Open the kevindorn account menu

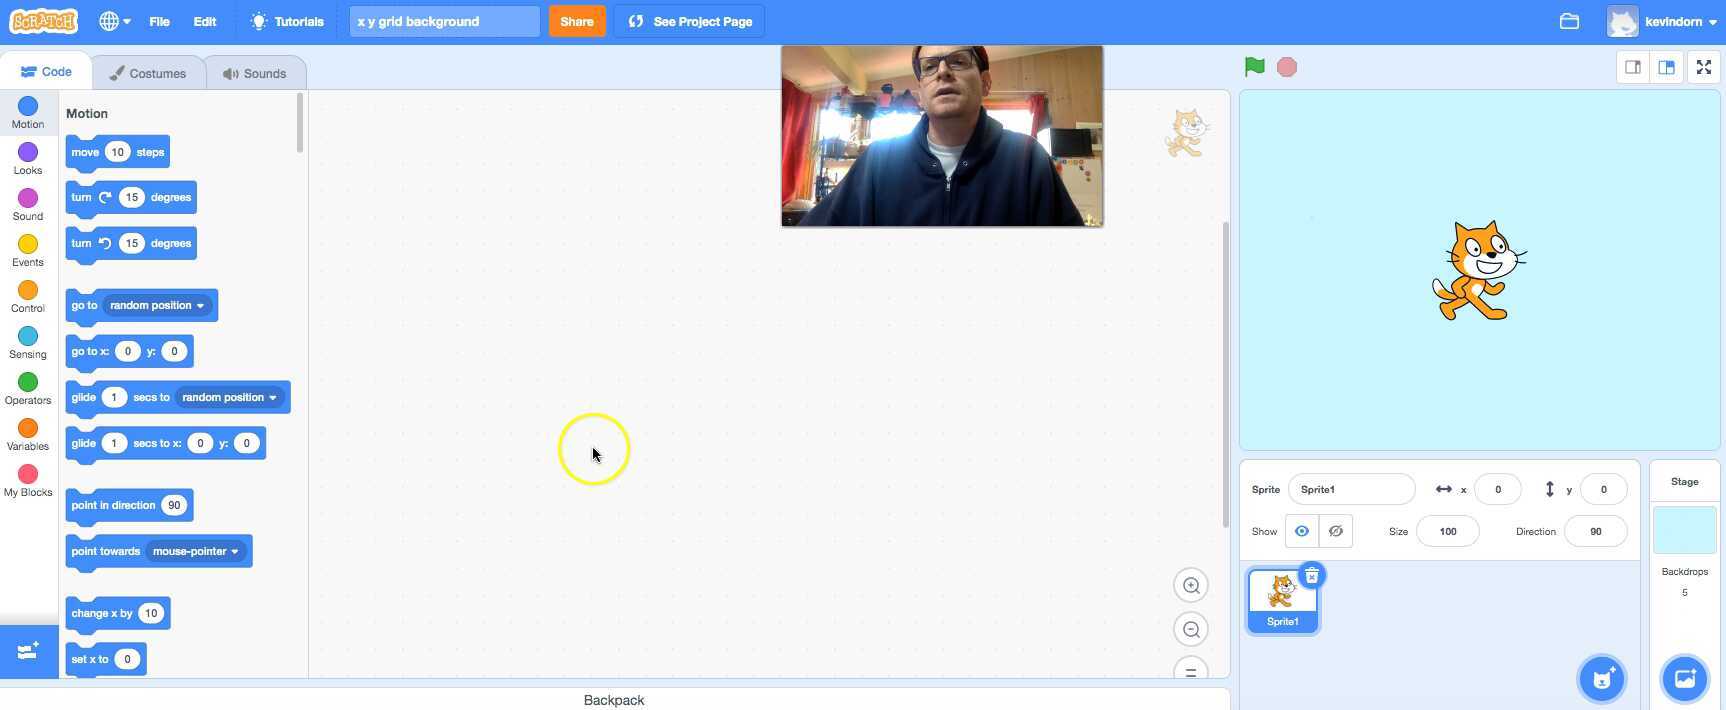[1662, 21]
